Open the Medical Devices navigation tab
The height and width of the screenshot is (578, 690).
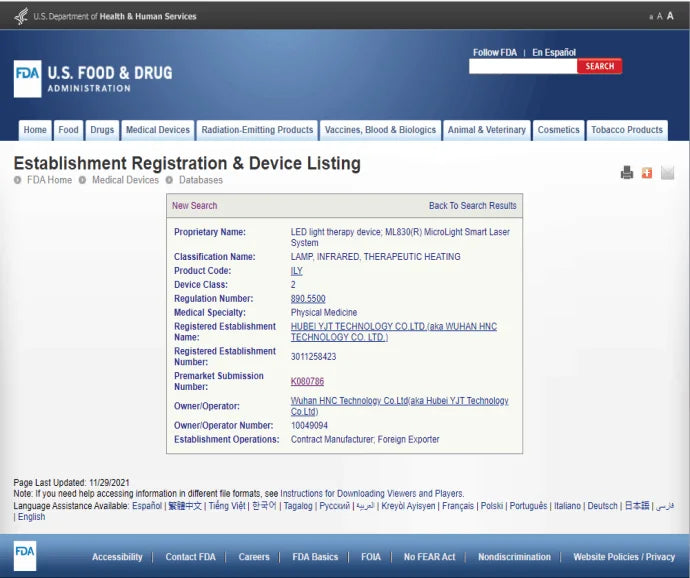pos(157,130)
